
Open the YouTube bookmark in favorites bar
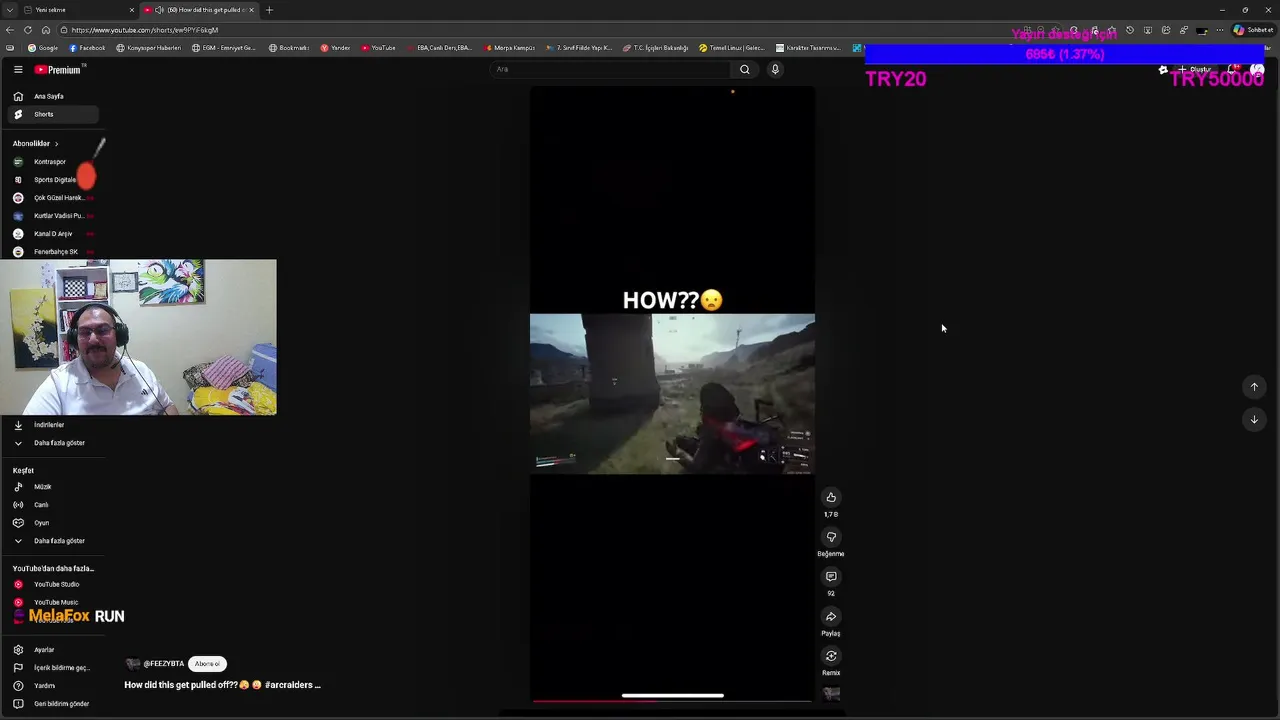click(378, 48)
